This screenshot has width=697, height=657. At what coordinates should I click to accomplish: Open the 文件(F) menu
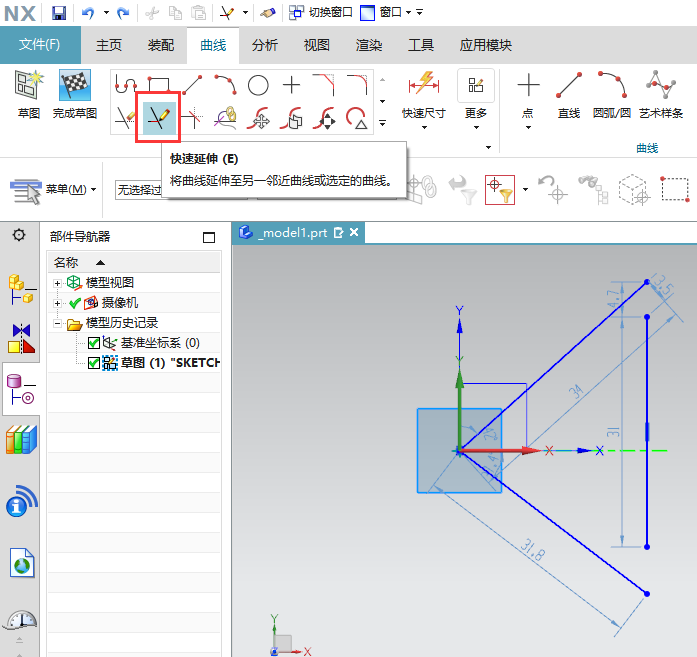click(x=40, y=45)
